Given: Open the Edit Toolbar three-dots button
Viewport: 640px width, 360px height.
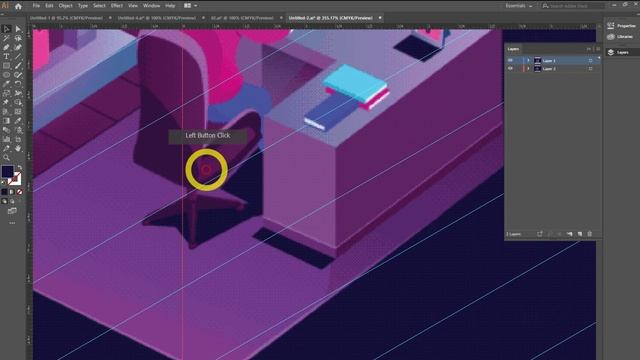Looking at the screenshot, I should pyautogui.click(x=12, y=223).
